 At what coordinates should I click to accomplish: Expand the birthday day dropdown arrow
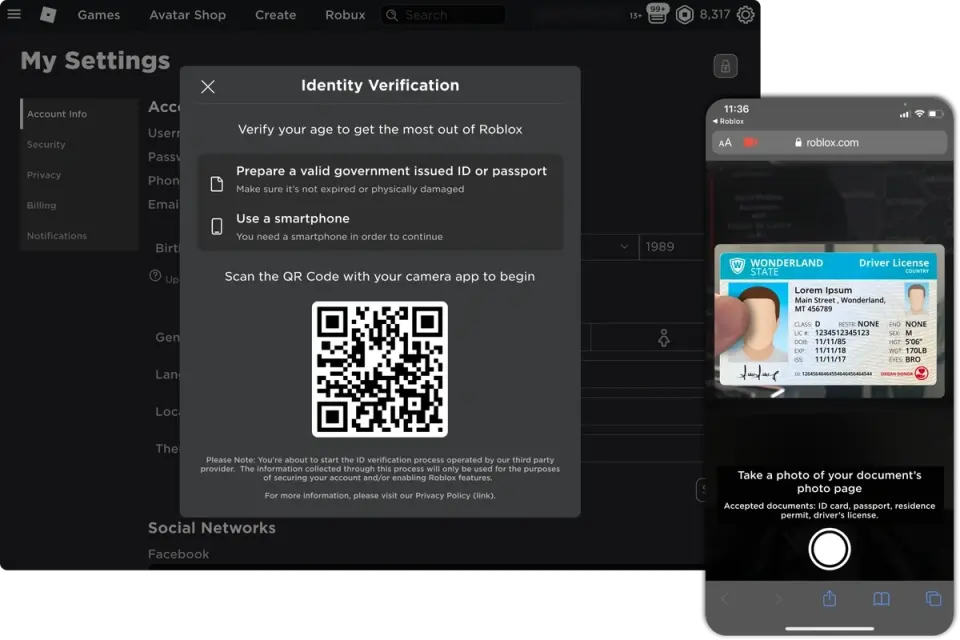point(624,246)
